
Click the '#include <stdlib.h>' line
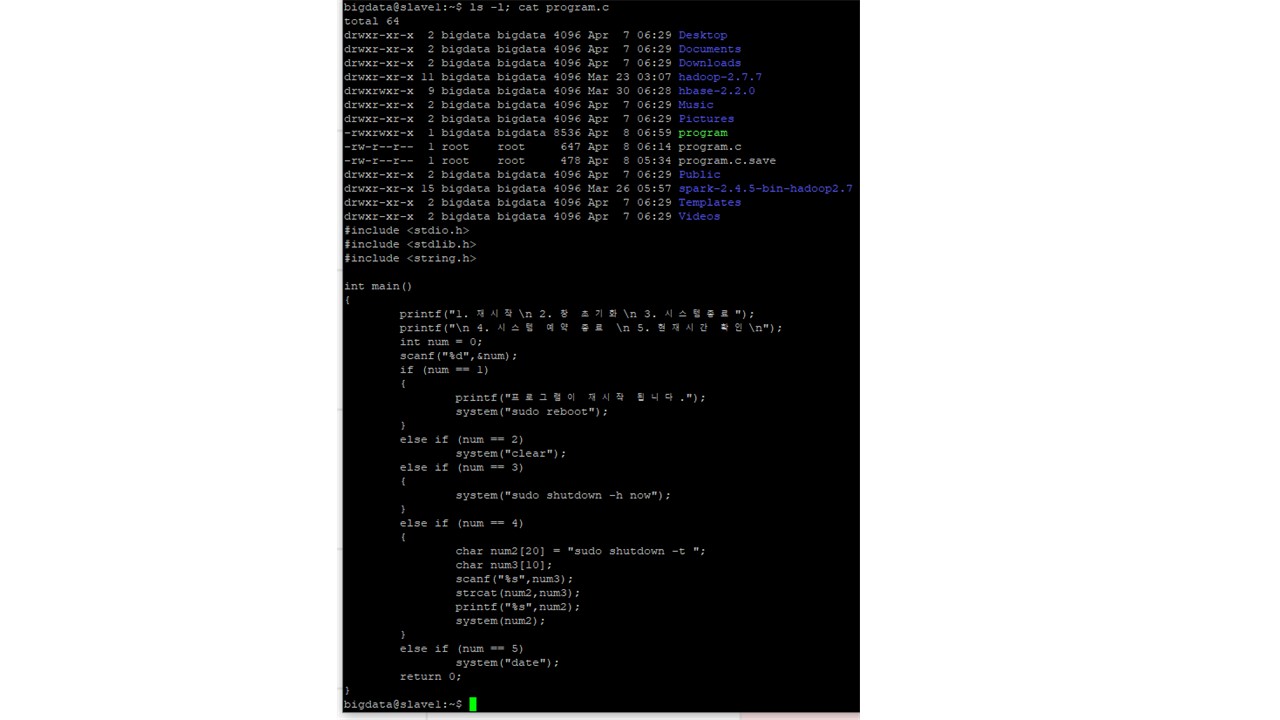click(x=410, y=245)
